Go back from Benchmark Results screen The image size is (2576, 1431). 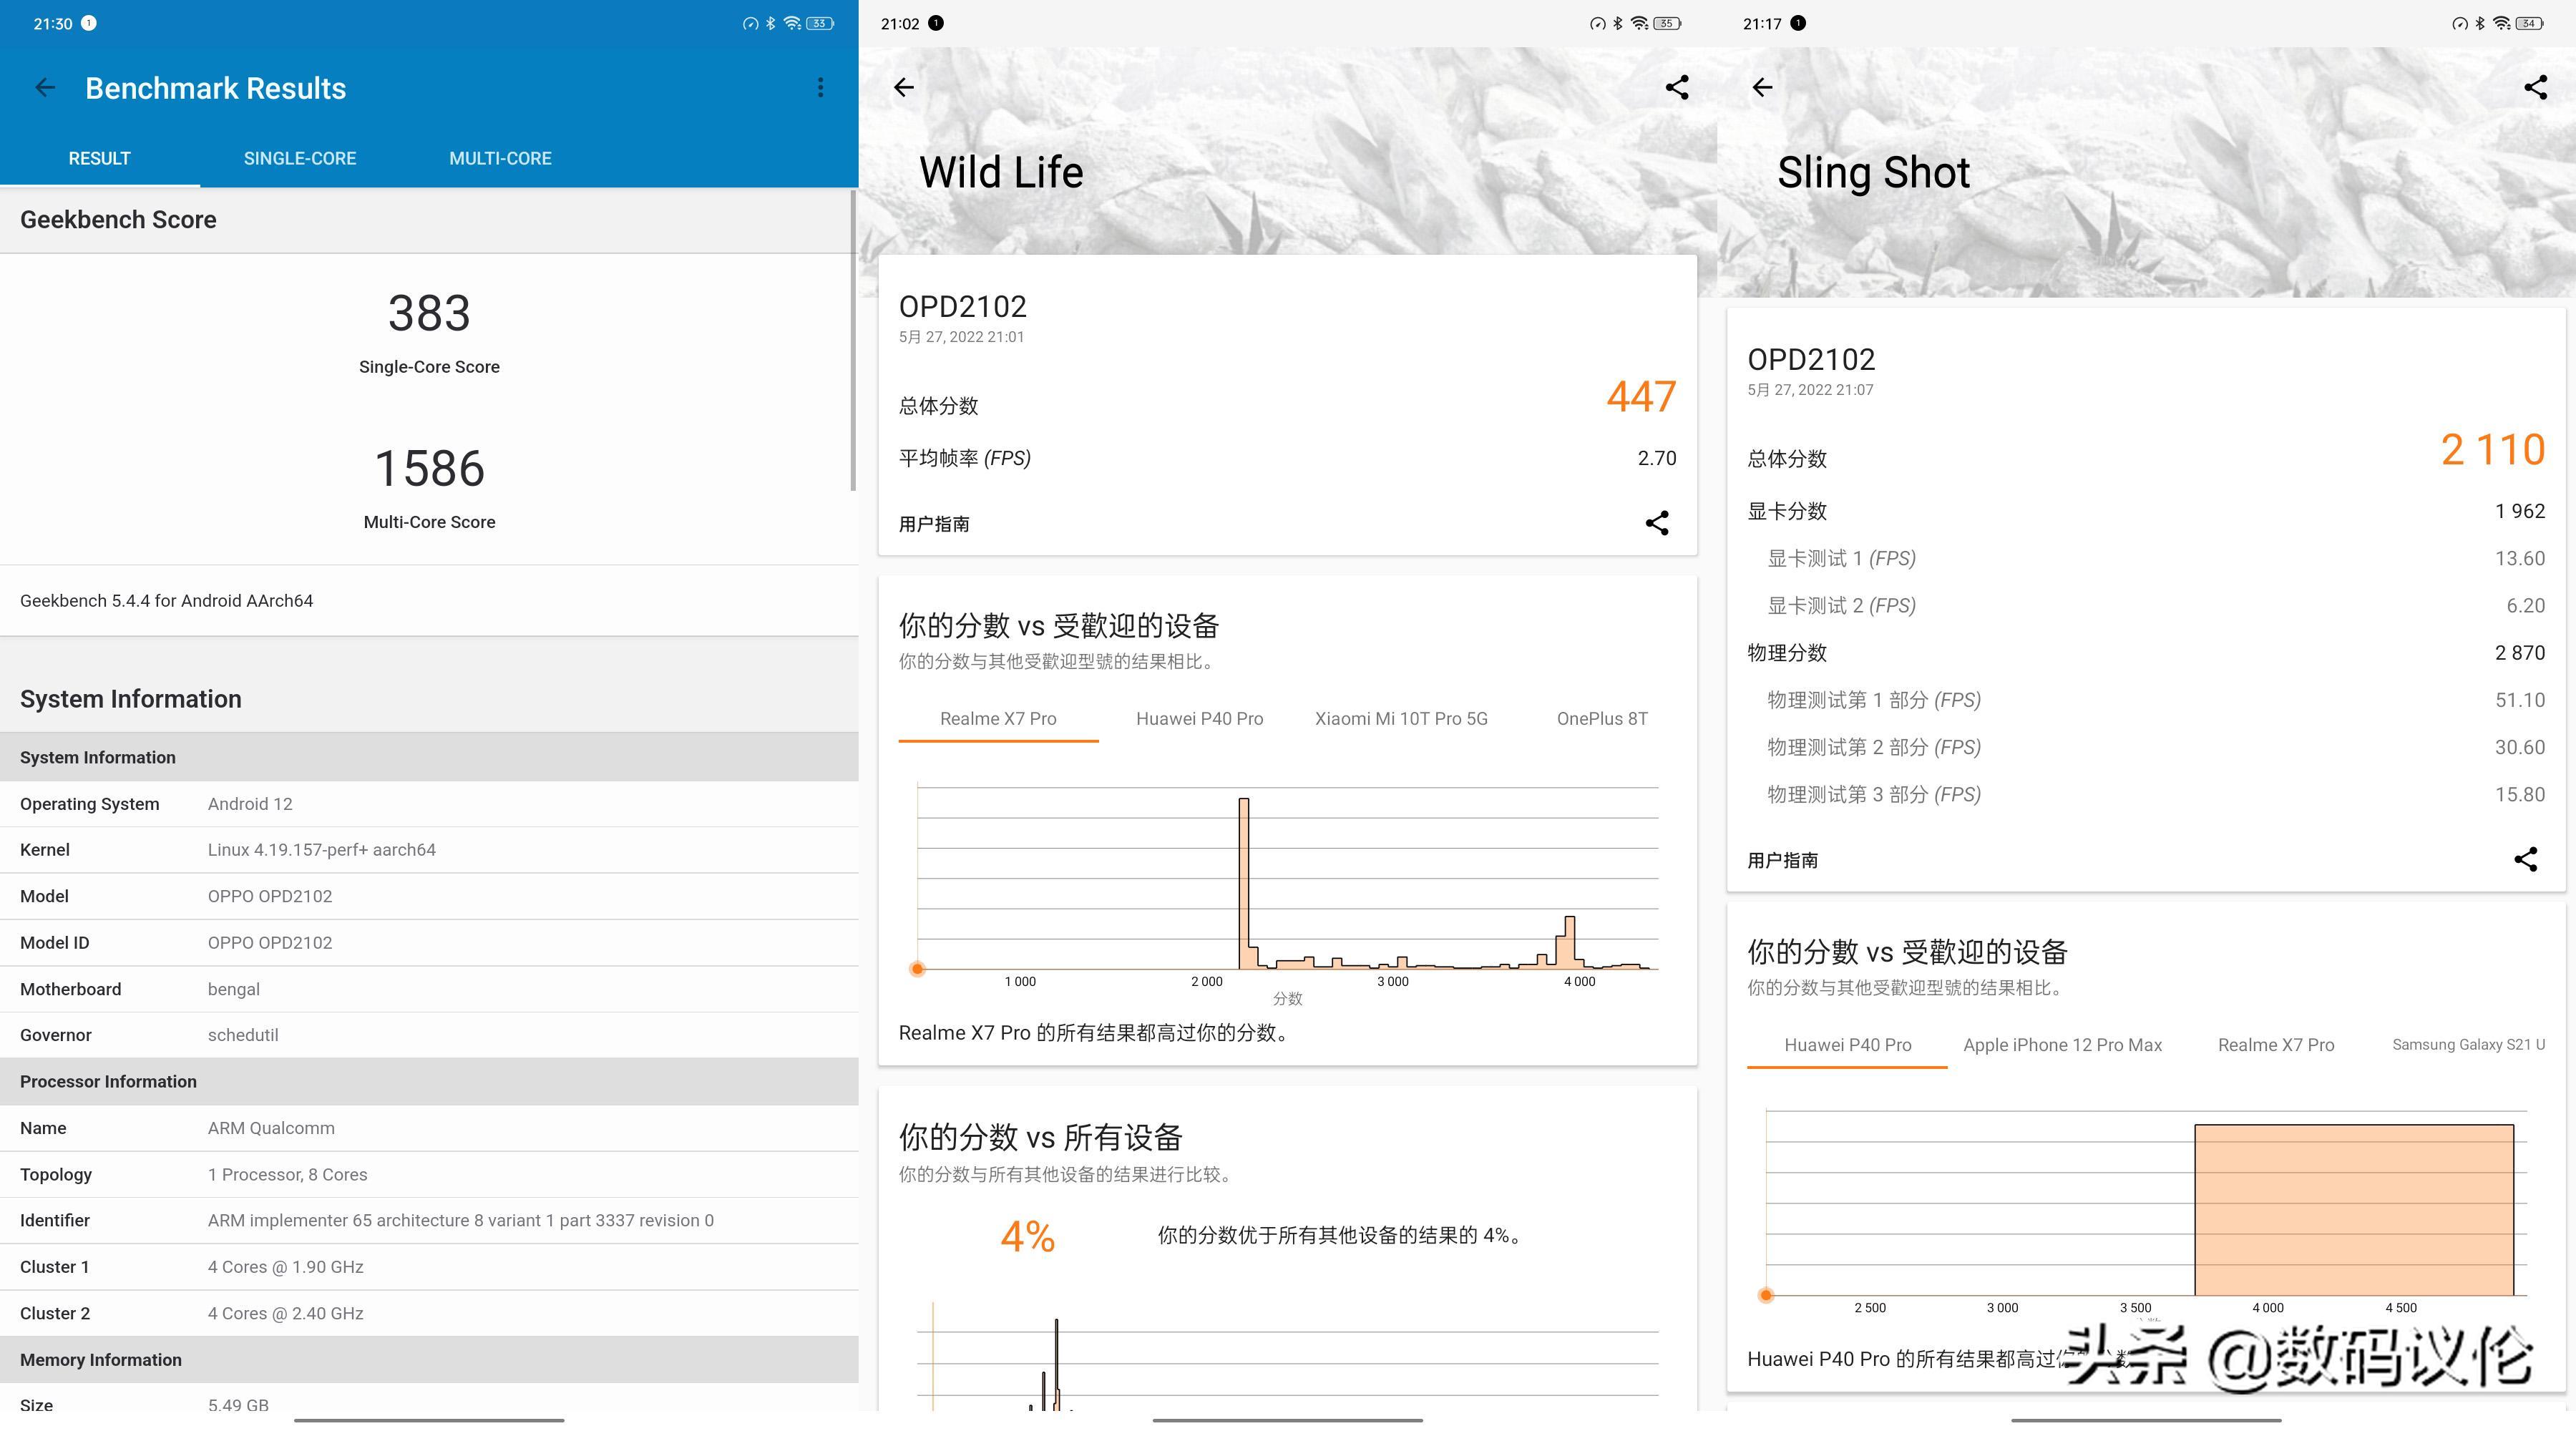[x=45, y=88]
